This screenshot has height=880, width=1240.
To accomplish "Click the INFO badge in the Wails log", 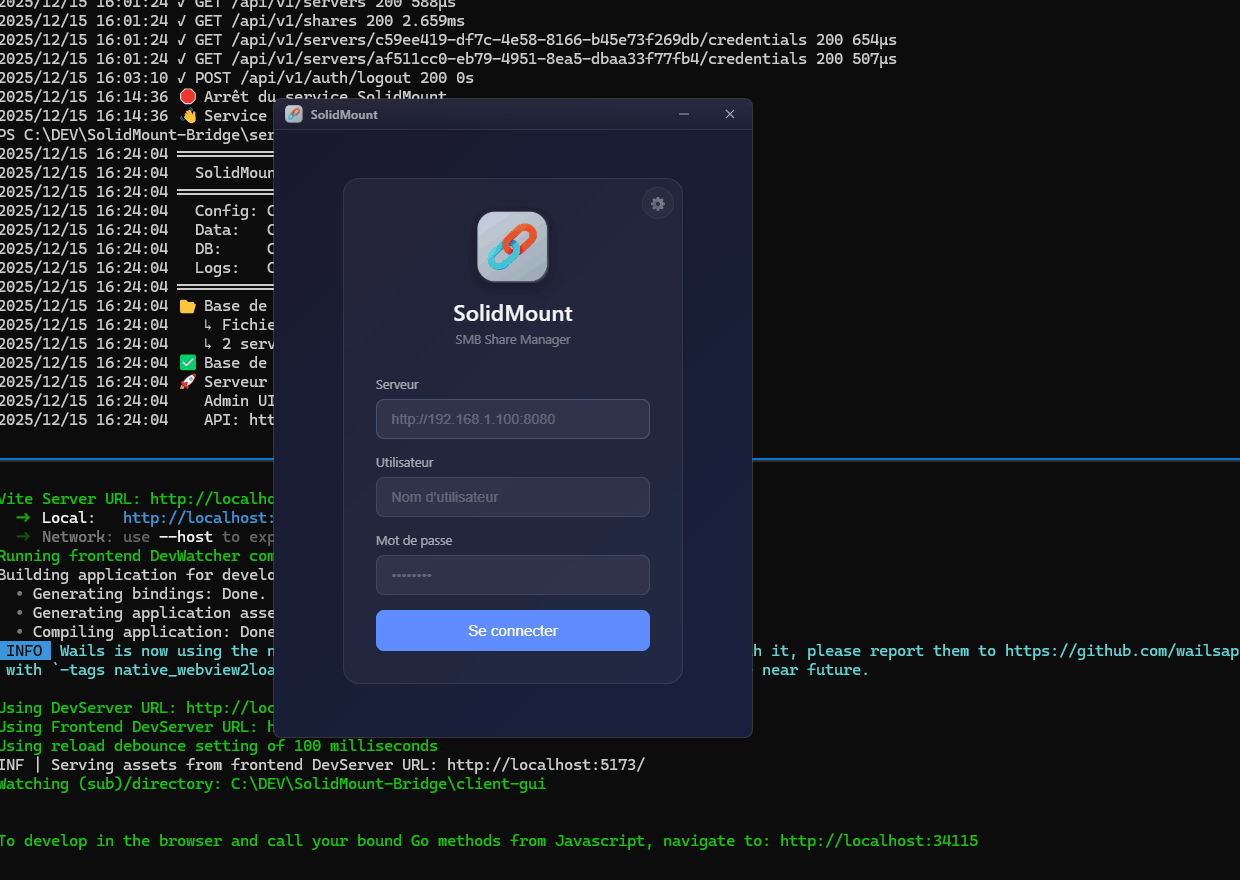I will point(24,650).
